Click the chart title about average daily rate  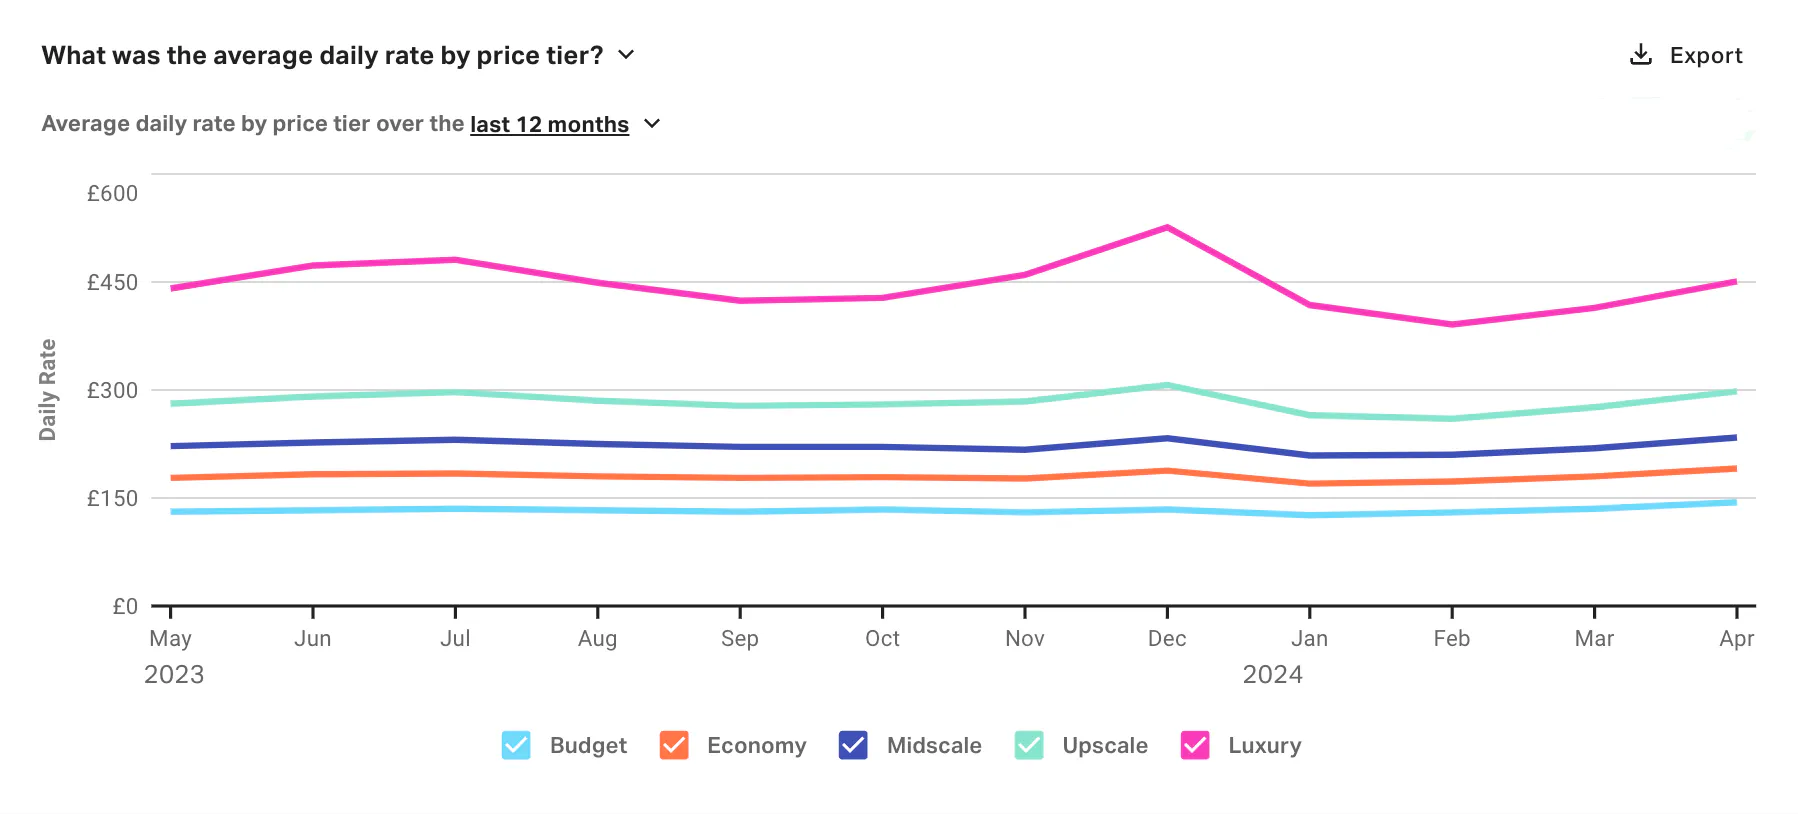[322, 55]
